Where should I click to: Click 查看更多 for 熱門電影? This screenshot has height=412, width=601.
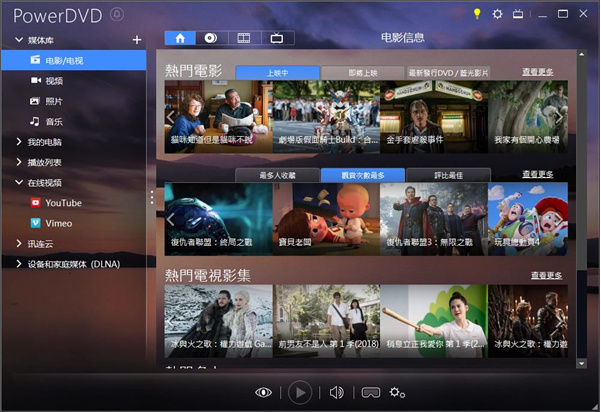(537, 72)
